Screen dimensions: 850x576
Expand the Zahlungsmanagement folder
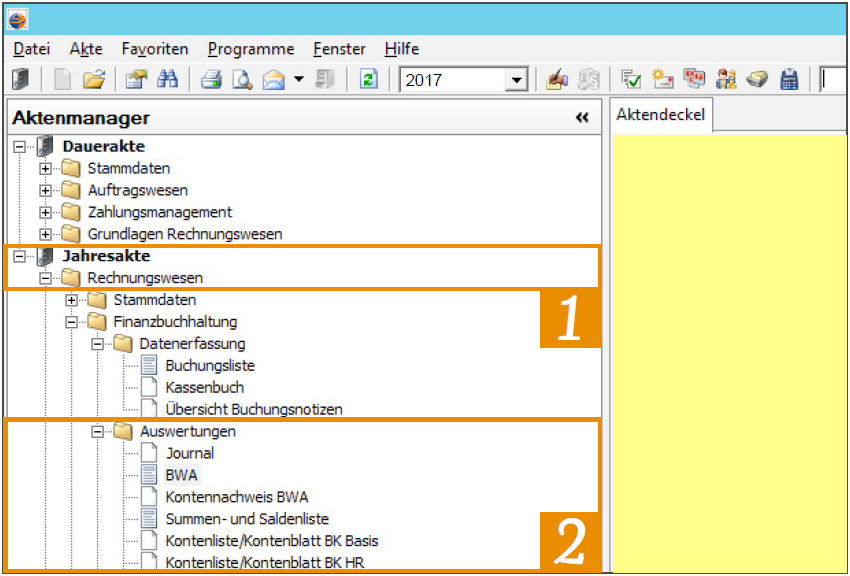pos(46,212)
